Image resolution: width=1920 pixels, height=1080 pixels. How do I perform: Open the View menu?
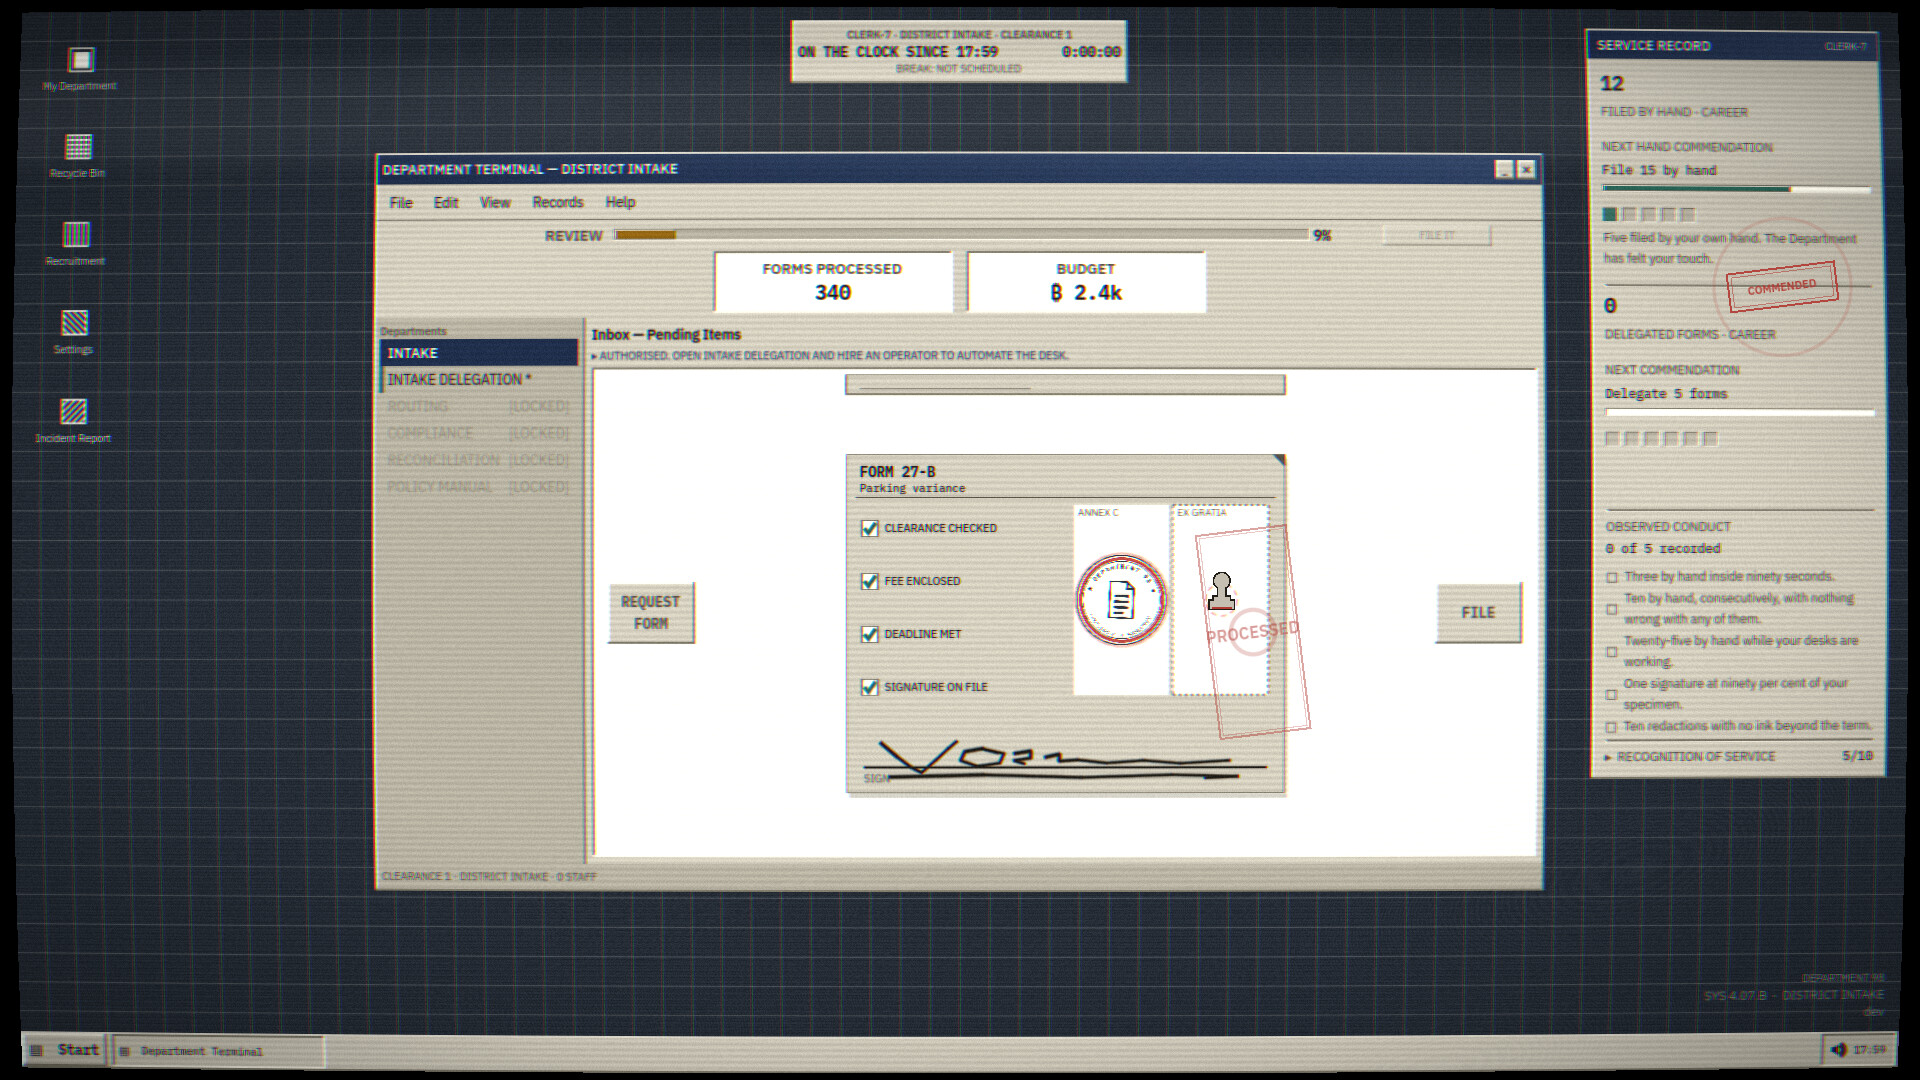495,202
